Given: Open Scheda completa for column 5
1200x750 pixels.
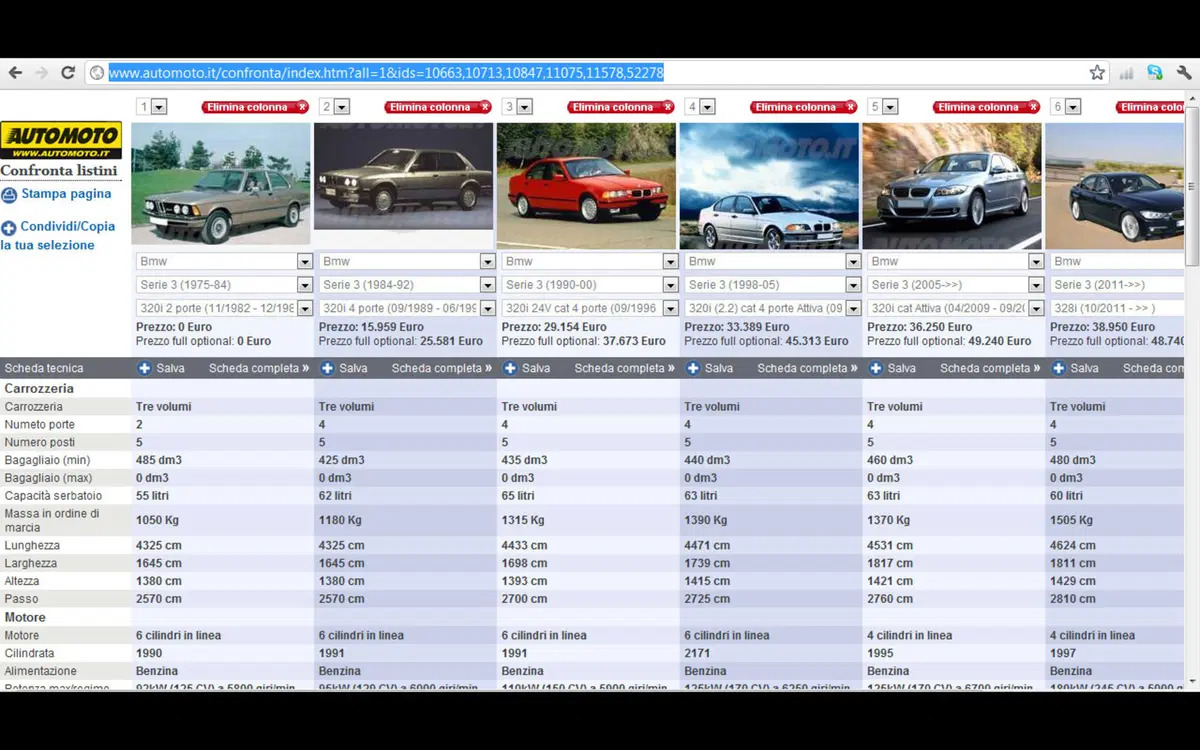Looking at the screenshot, I should pos(991,368).
